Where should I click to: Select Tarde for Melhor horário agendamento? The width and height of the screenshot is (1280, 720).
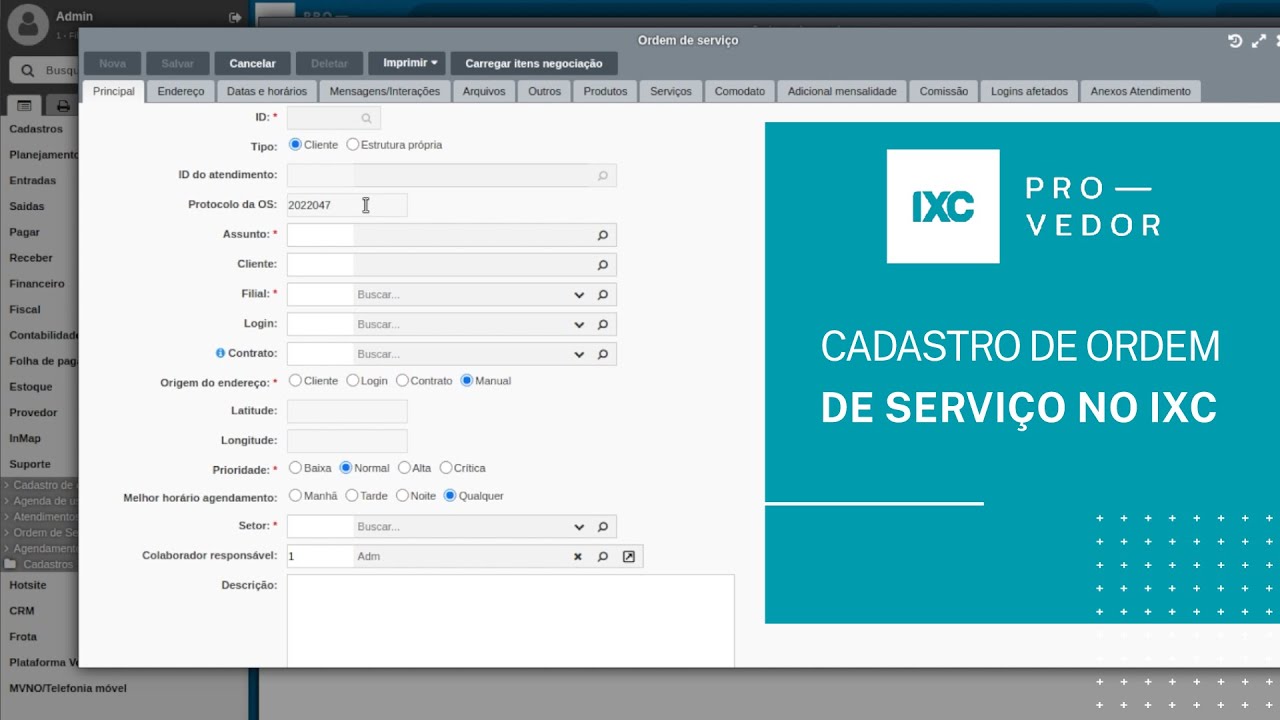pyautogui.click(x=352, y=495)
